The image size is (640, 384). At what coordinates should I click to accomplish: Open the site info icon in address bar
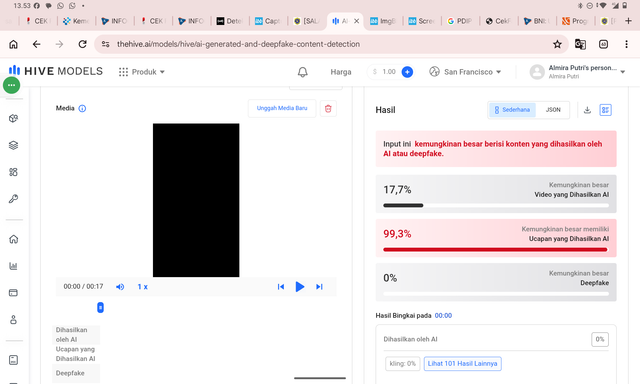[105, 44]
